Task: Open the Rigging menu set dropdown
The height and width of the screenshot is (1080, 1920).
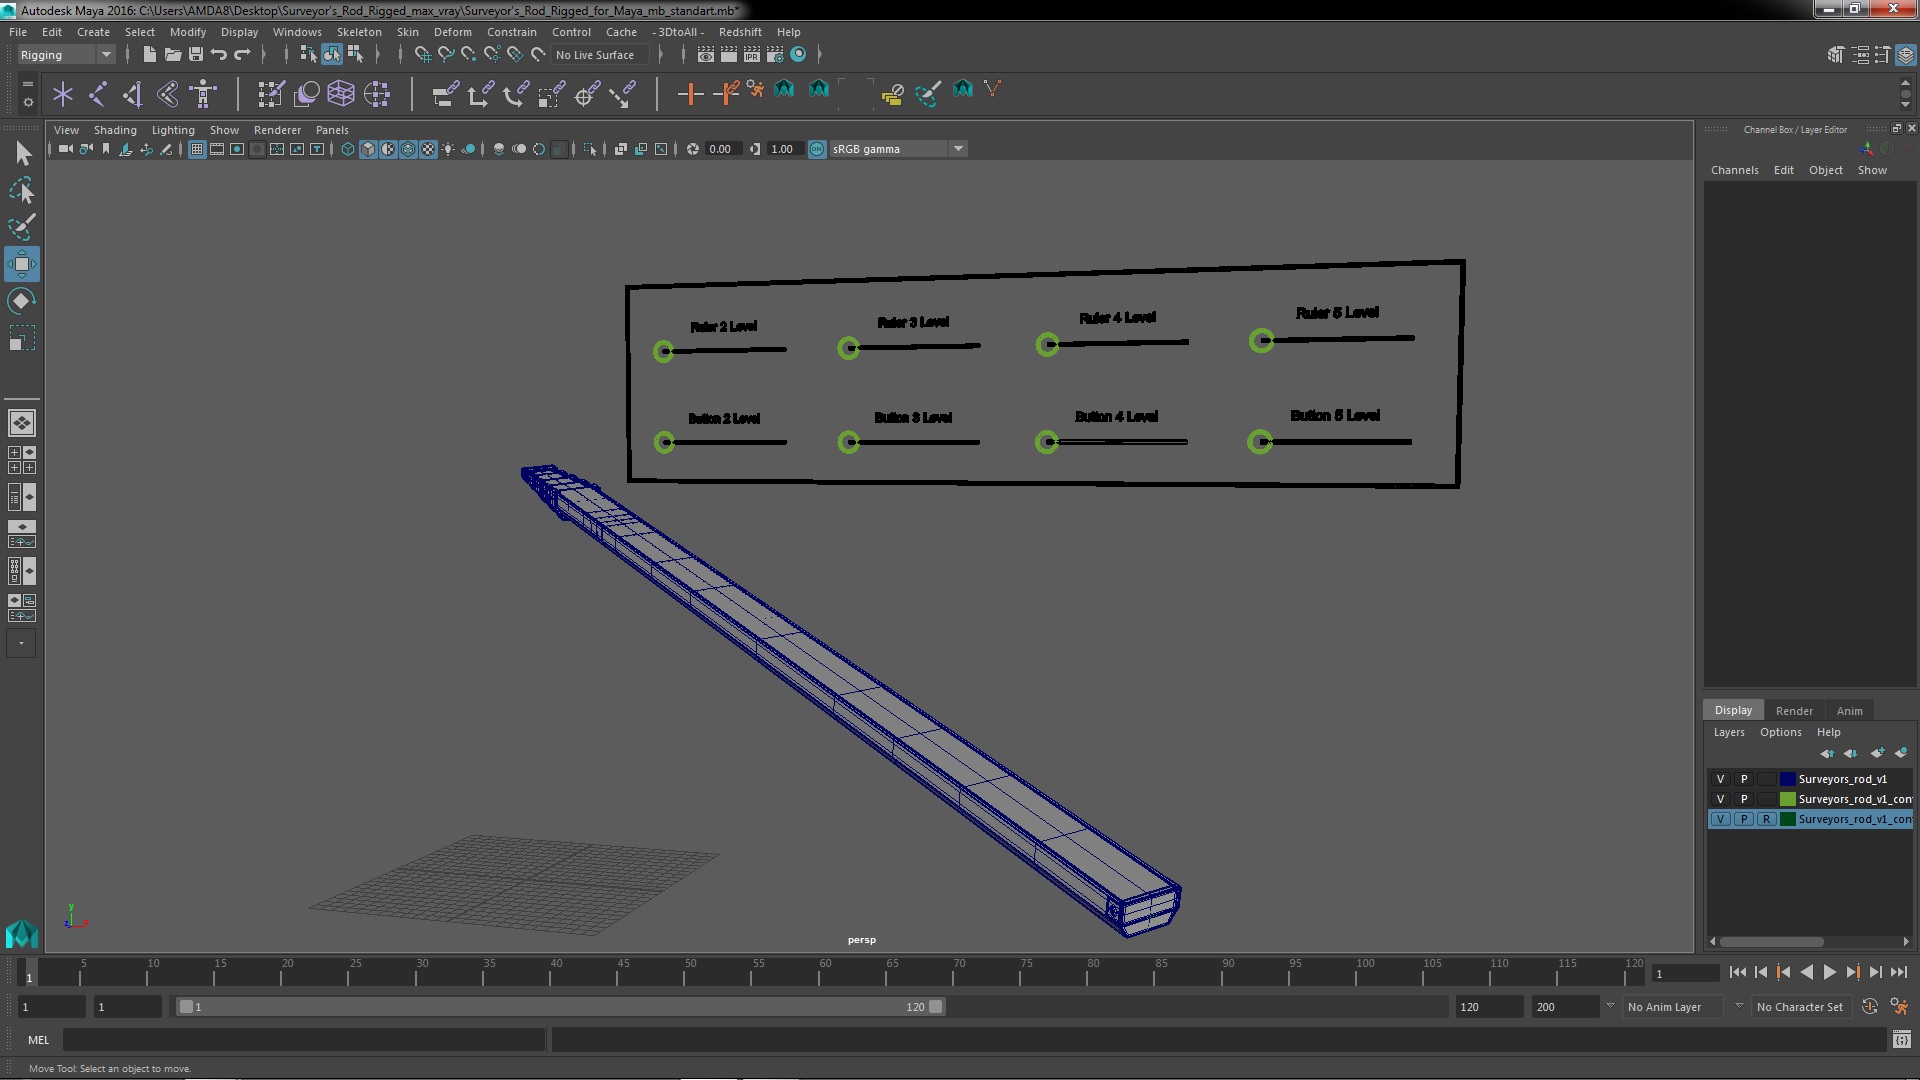Action: coord(66,55)
